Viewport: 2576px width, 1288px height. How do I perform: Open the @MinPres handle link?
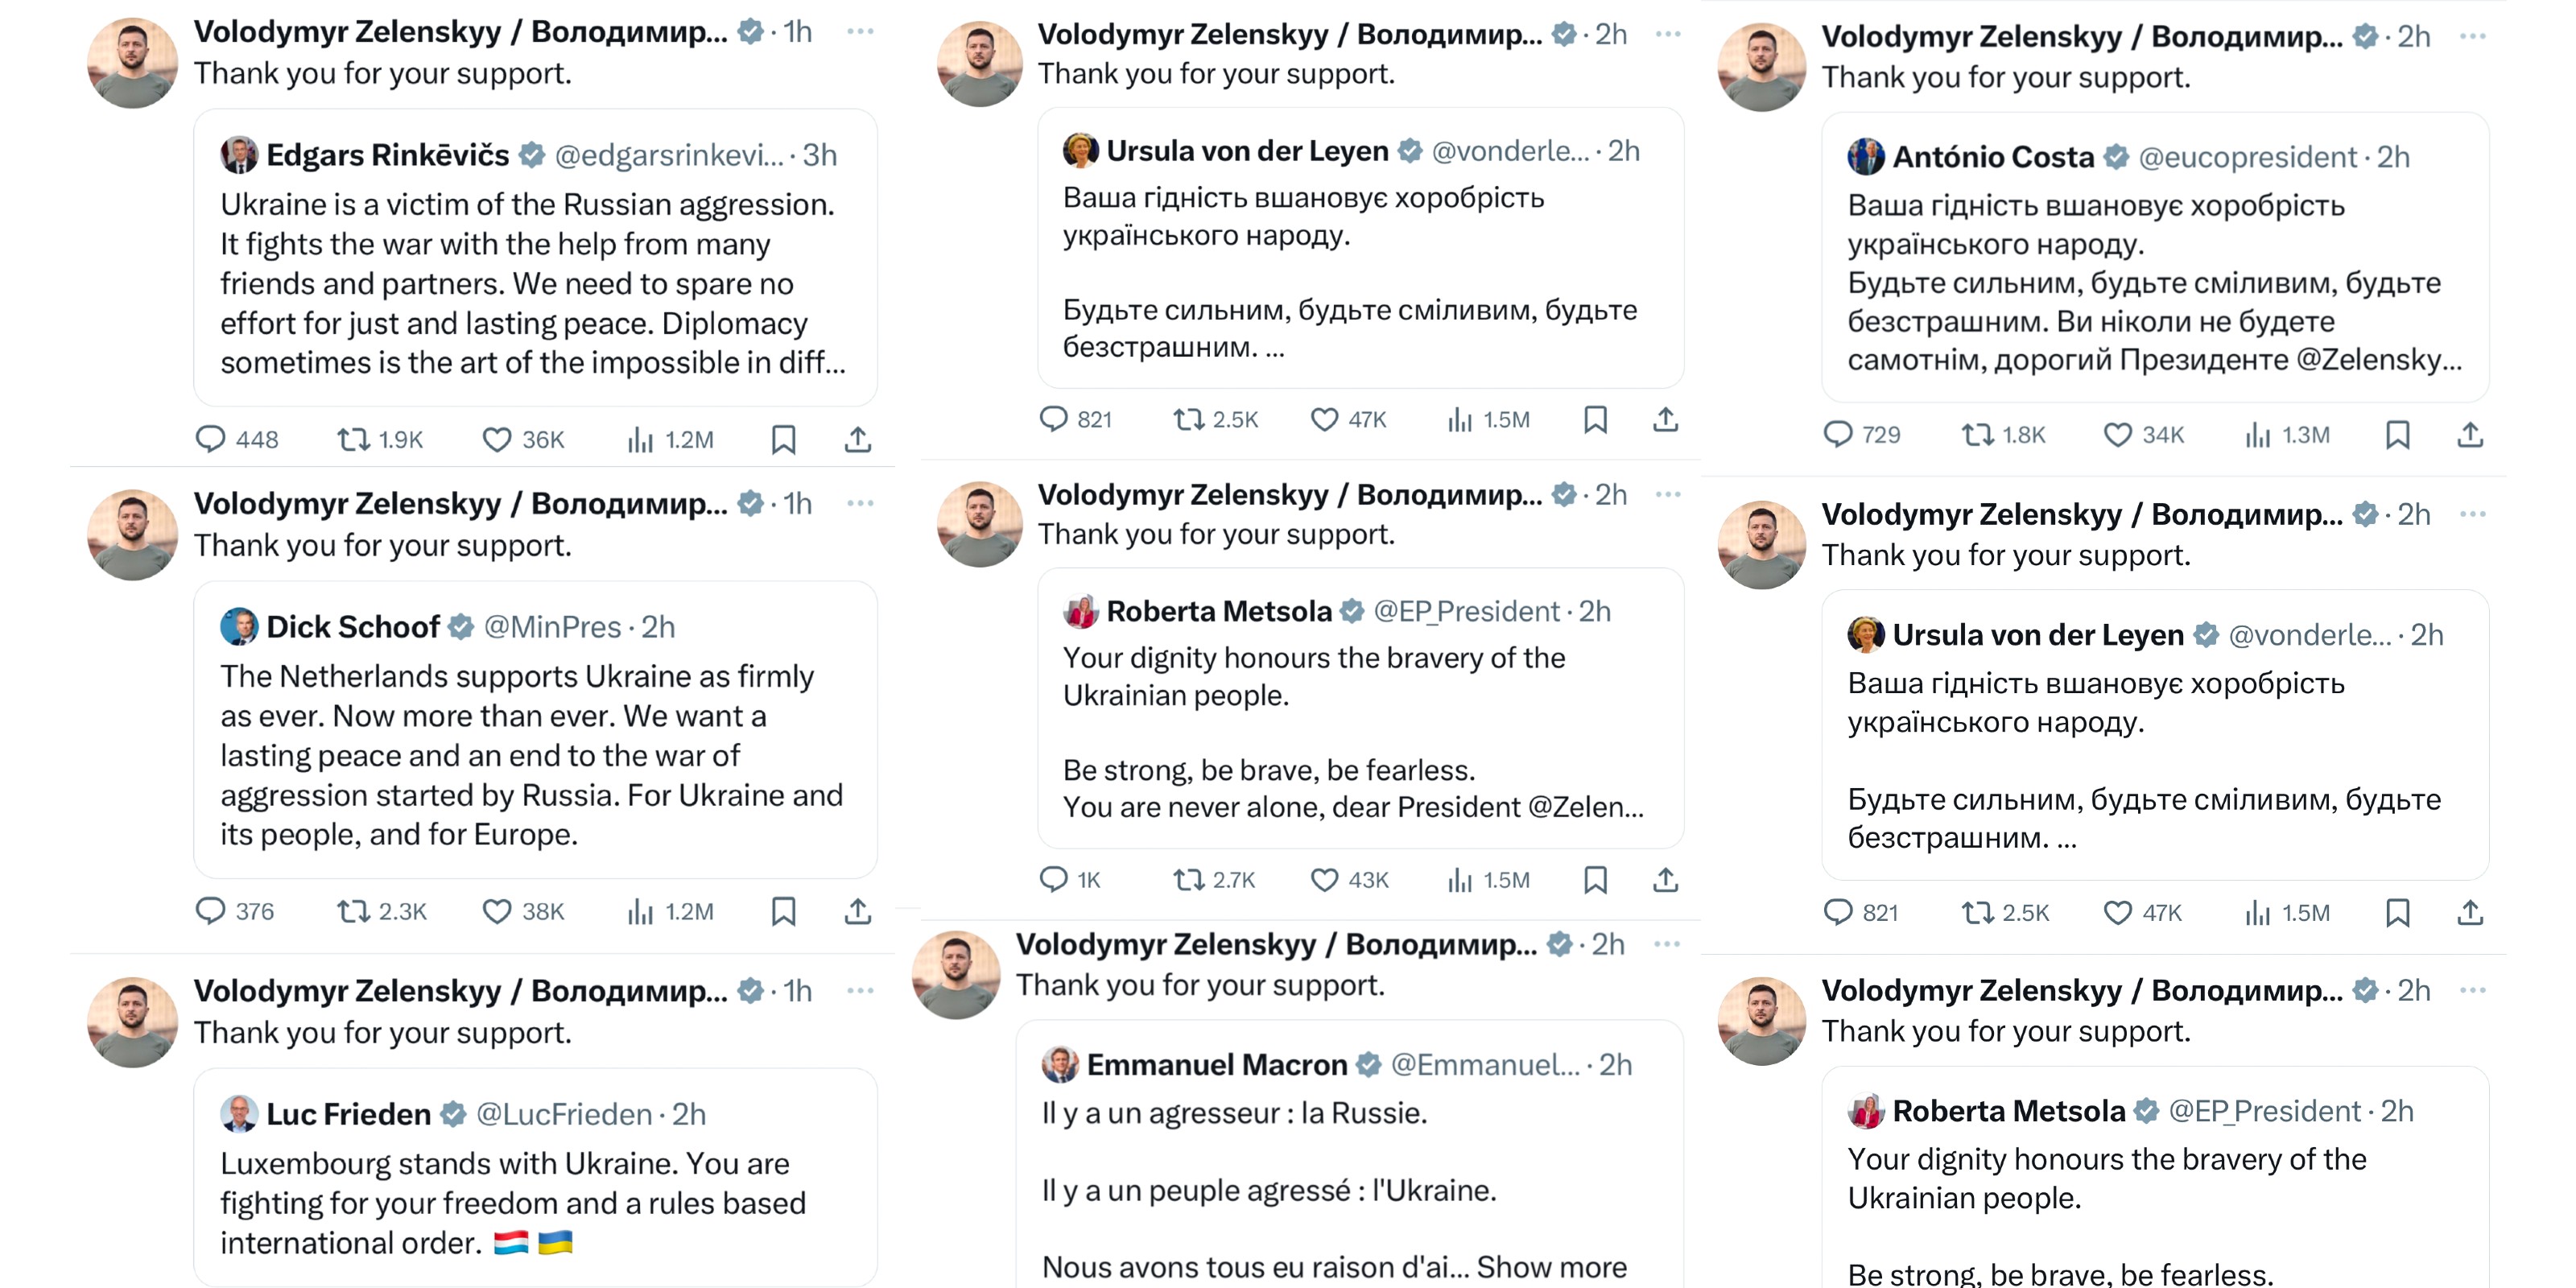(552, 627)
